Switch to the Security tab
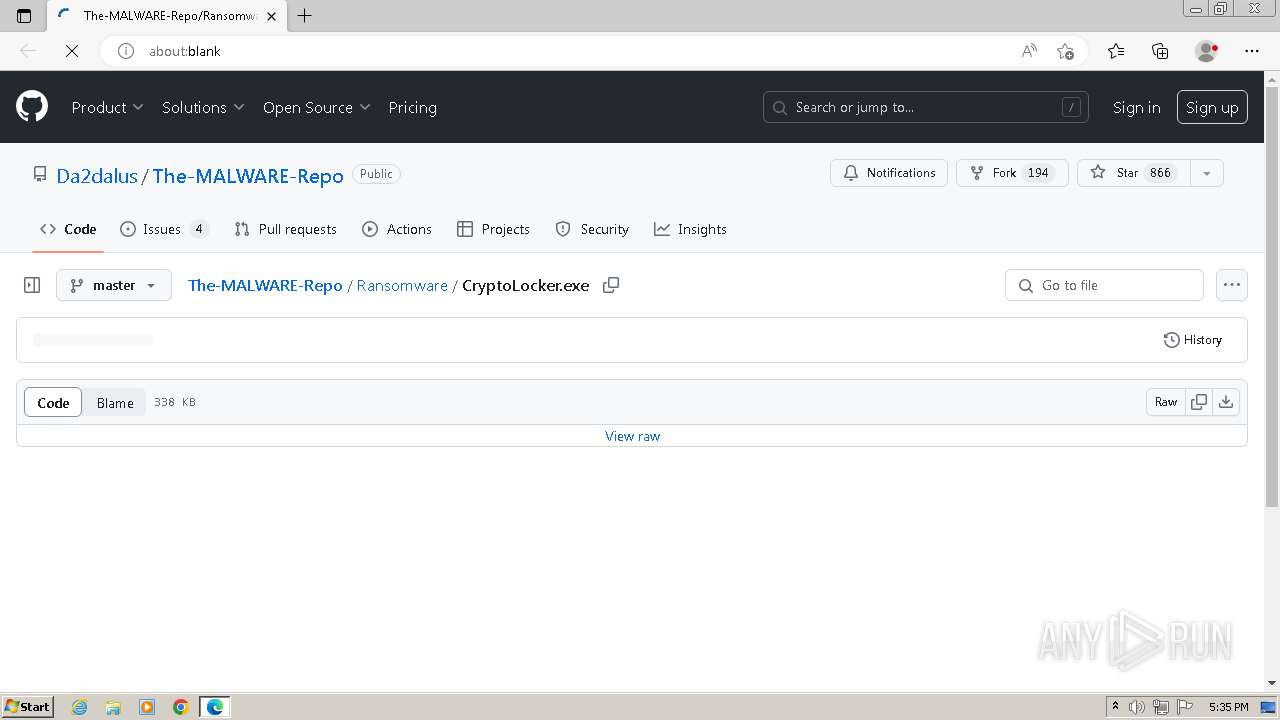This screenshot has width=1280, height=720. coord(592,229)
